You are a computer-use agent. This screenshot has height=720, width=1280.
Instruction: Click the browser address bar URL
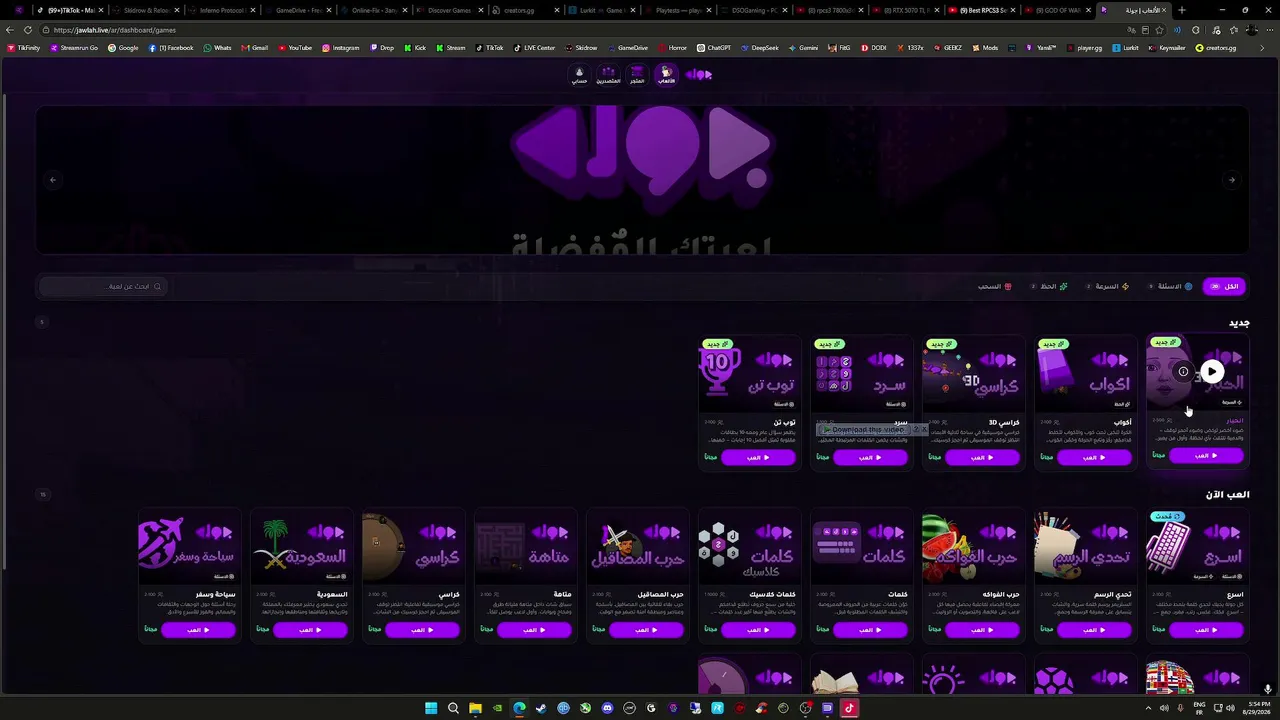coord(115,30)
